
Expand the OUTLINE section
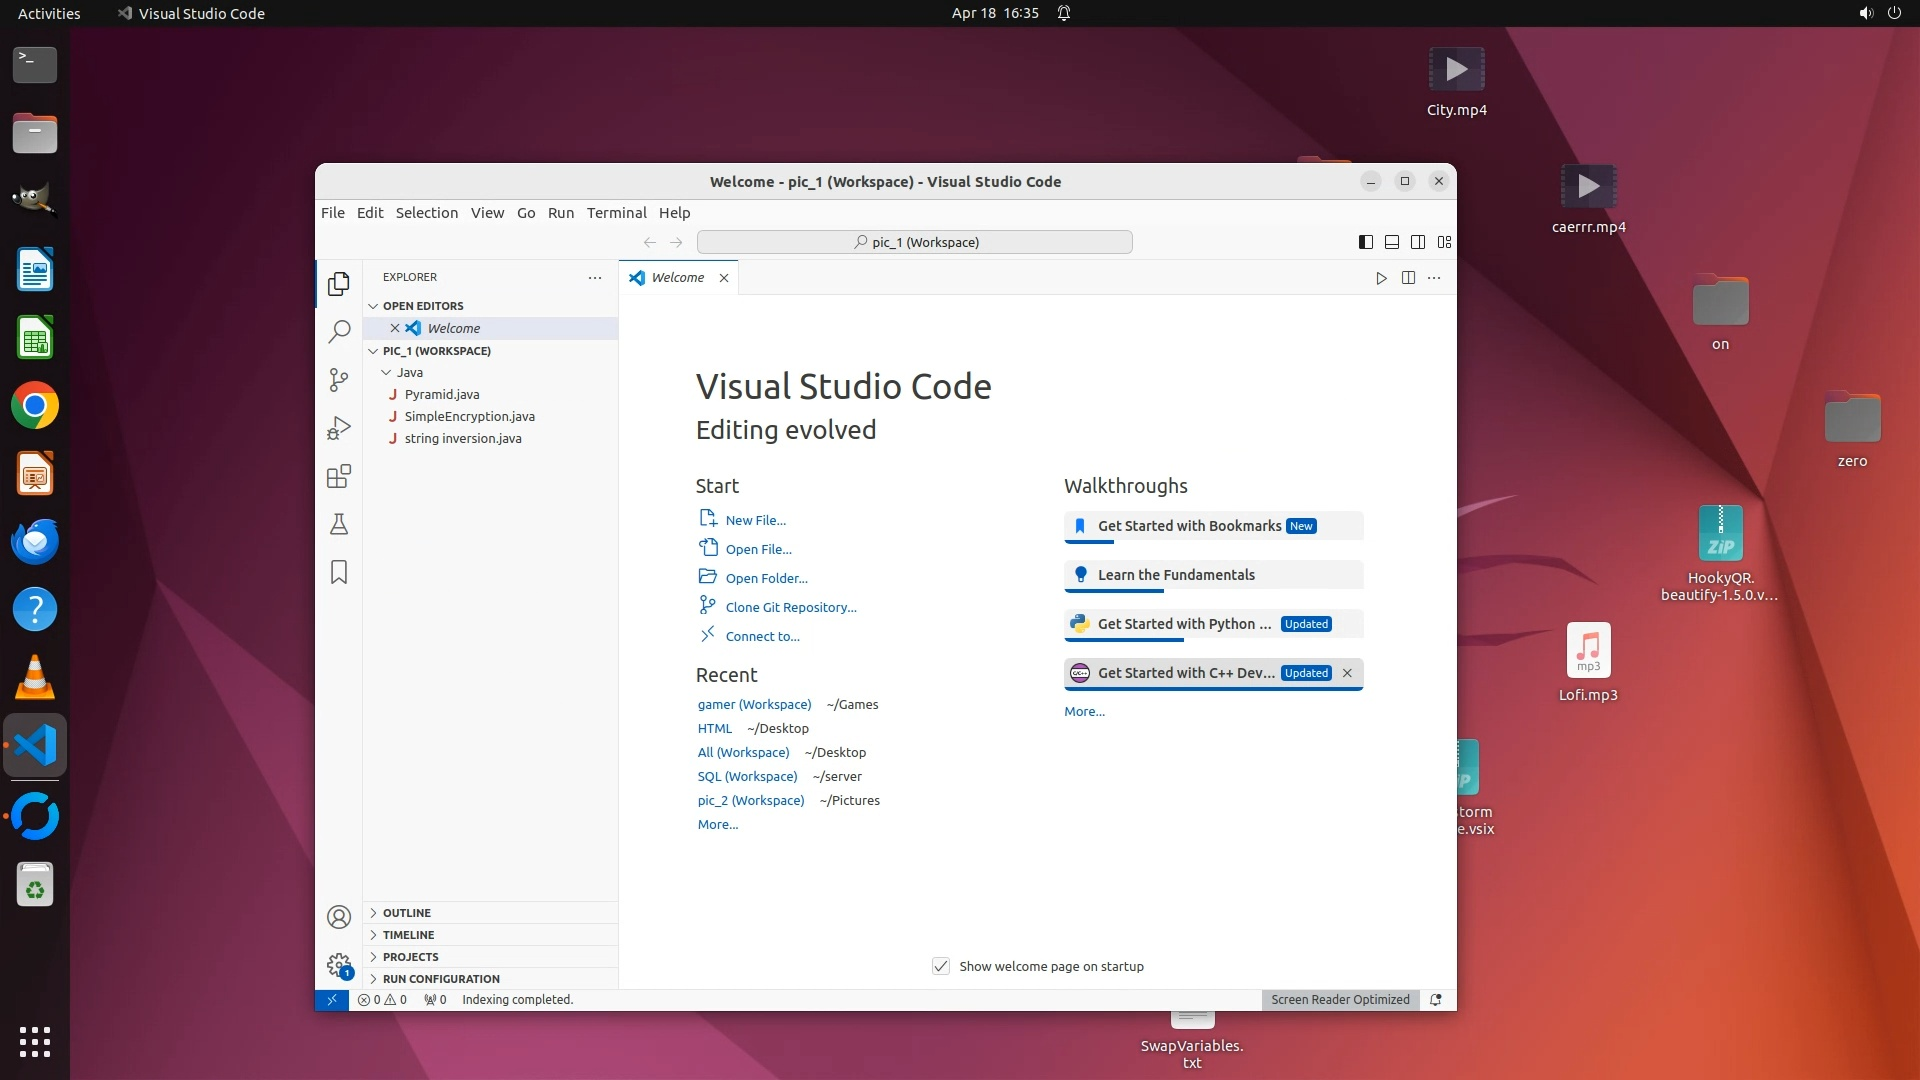[x=406, y=913]
